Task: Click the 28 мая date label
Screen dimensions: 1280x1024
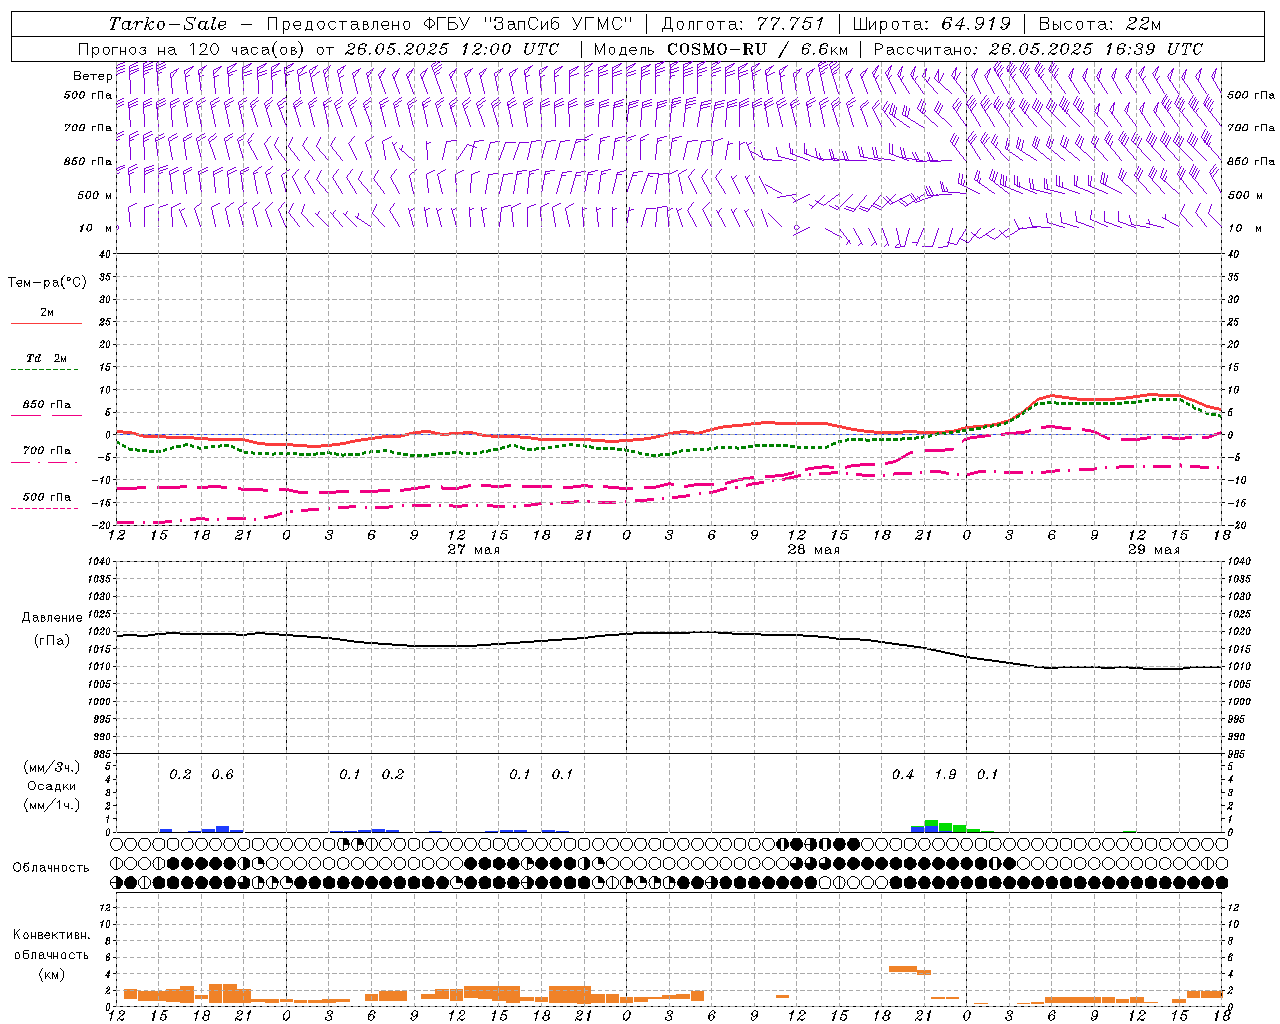Action: click(814, 550)
